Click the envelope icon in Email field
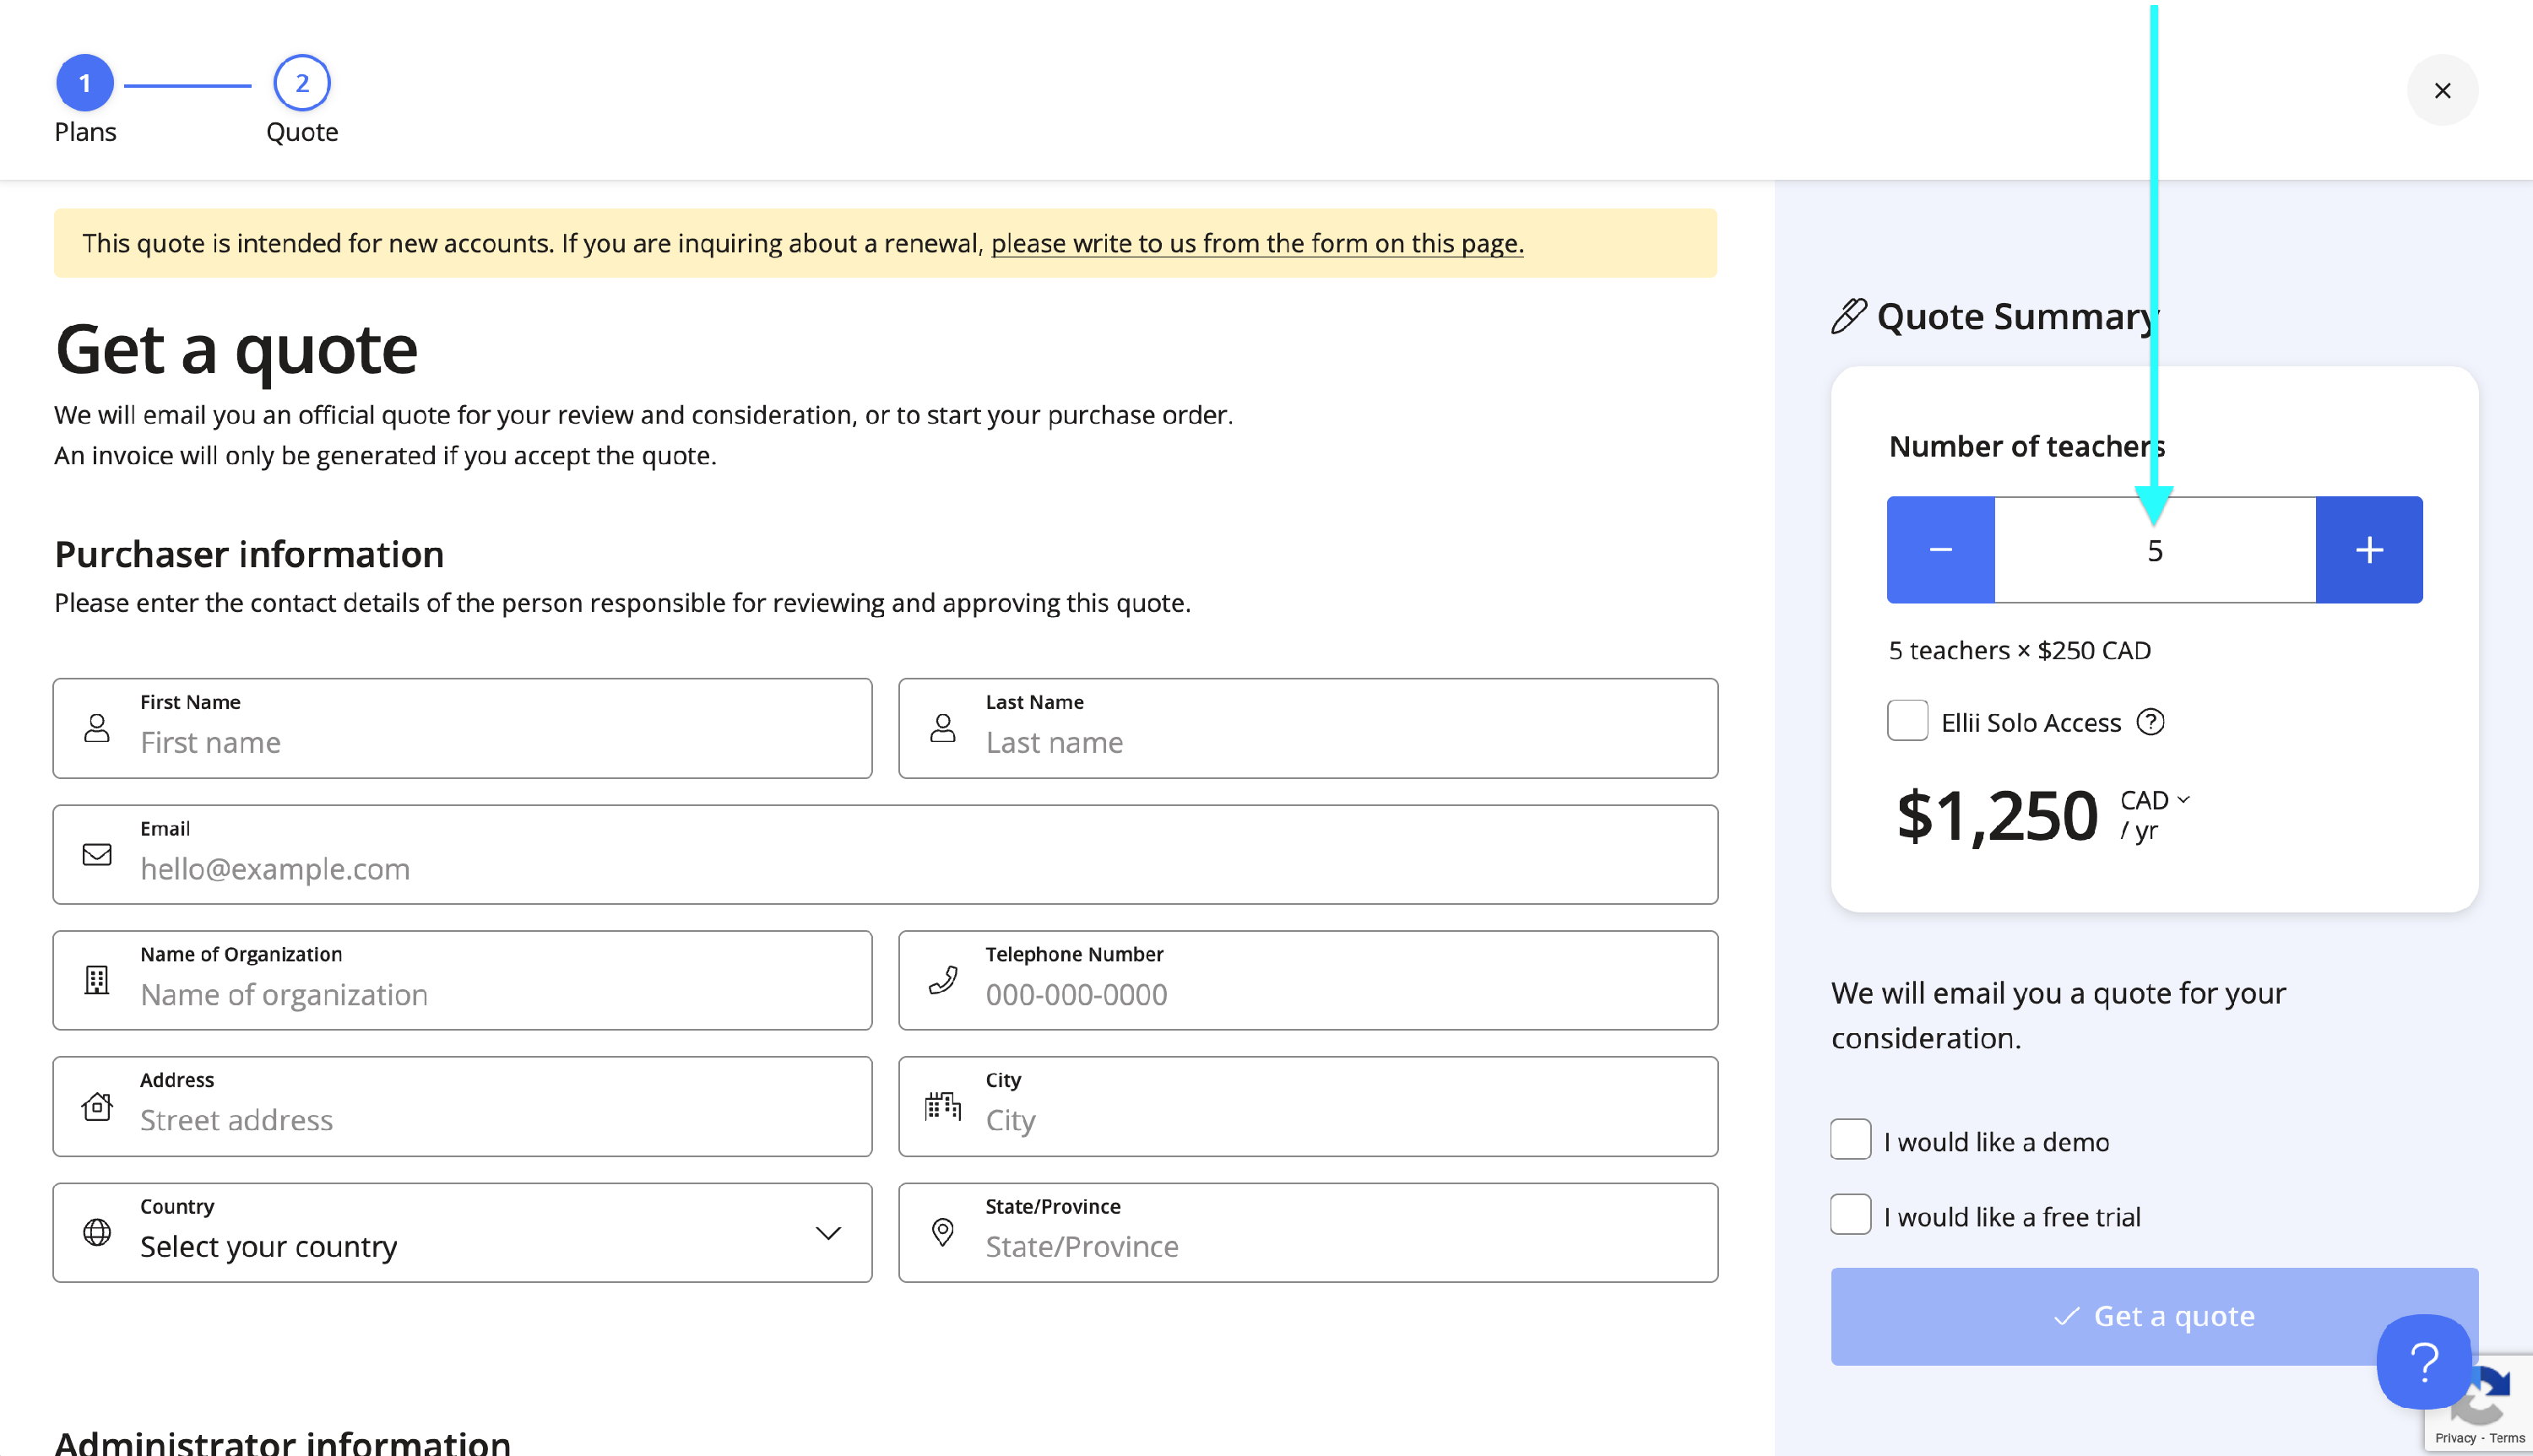Viewport: 2533px width, 1456px height. (97, 854)
